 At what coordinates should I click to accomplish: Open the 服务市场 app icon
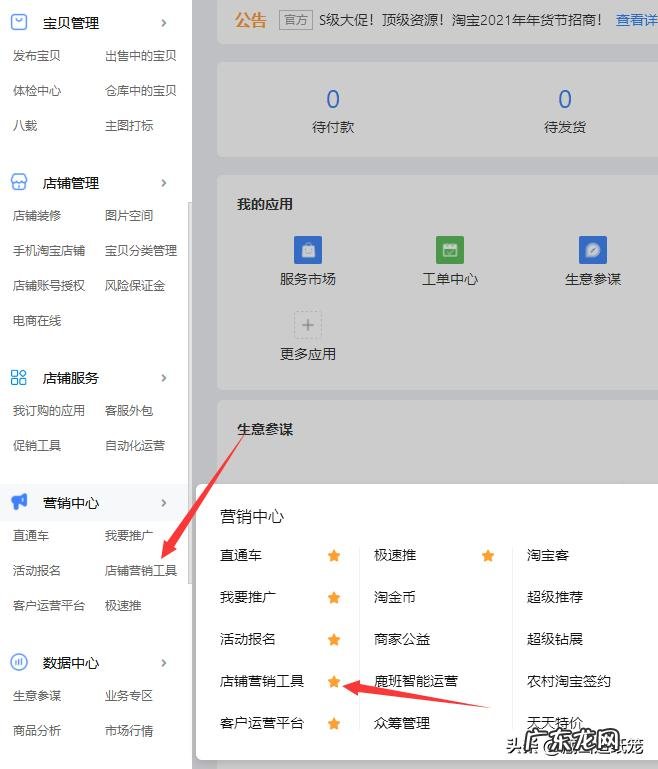click(308, 250)
